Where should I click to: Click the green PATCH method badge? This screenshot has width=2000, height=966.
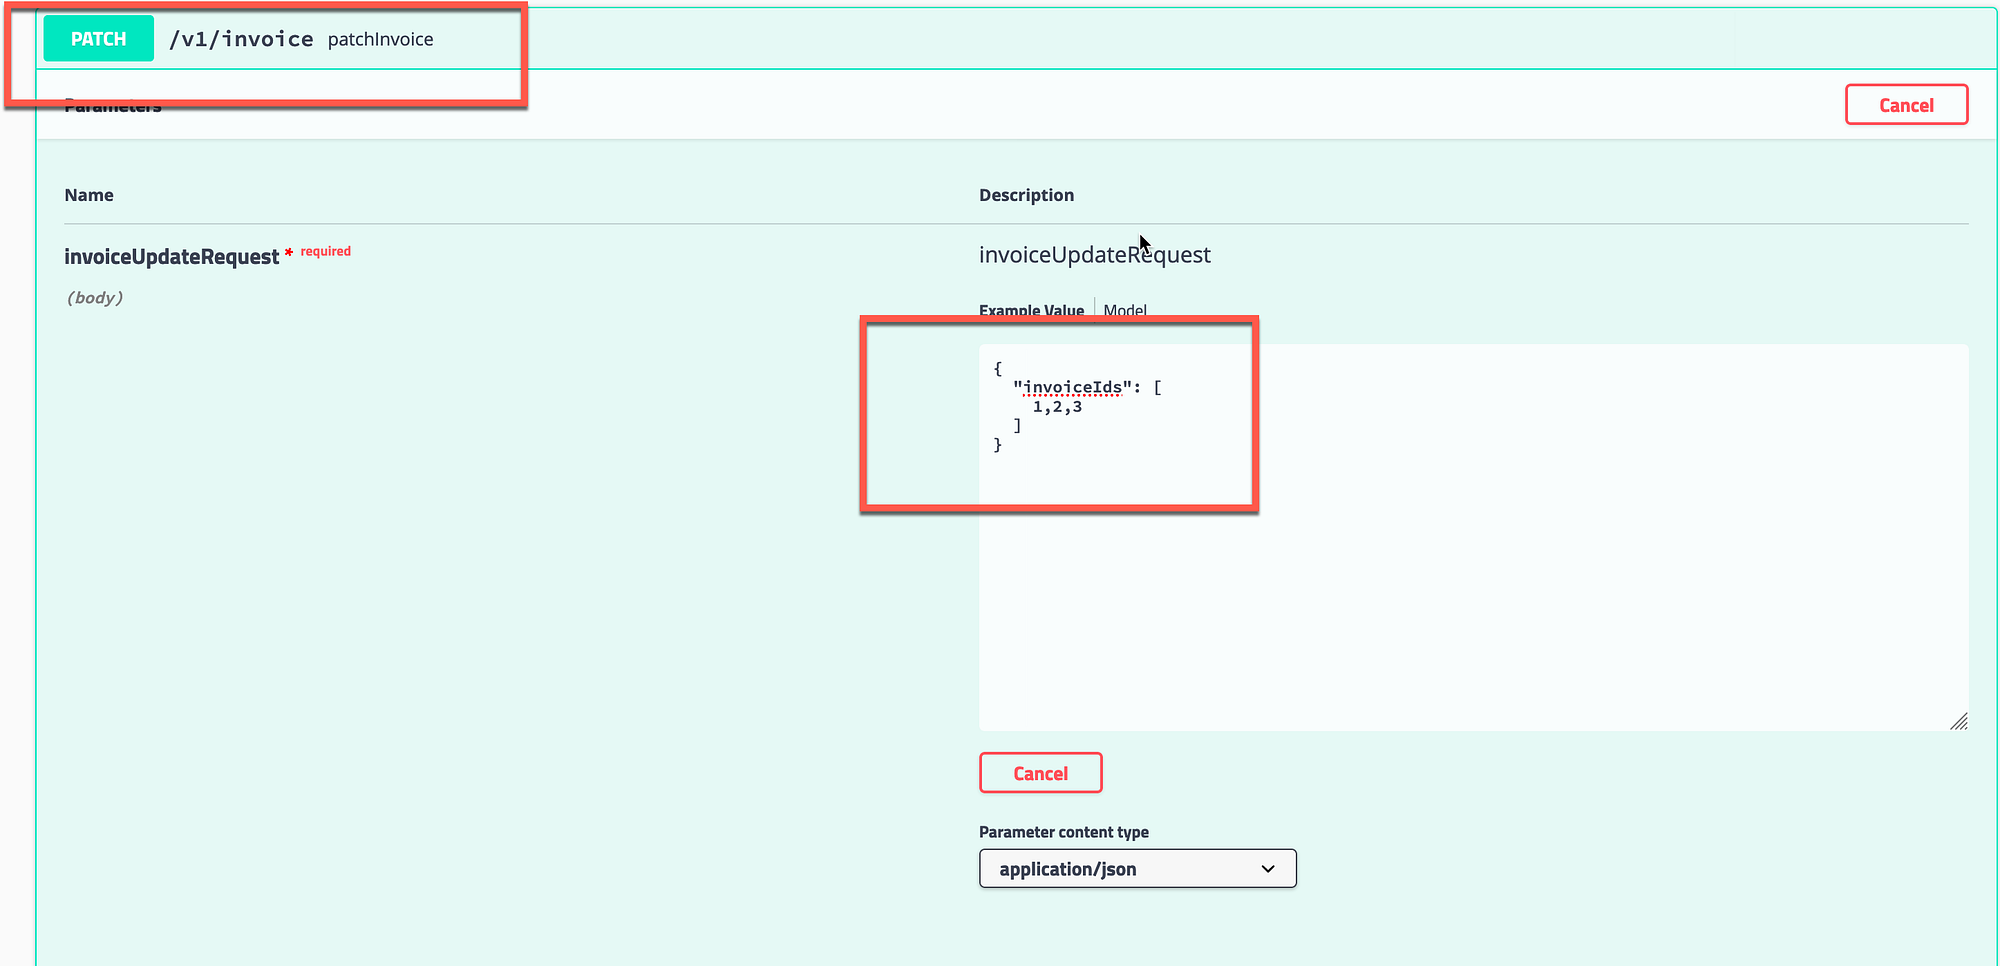[98, 38]
